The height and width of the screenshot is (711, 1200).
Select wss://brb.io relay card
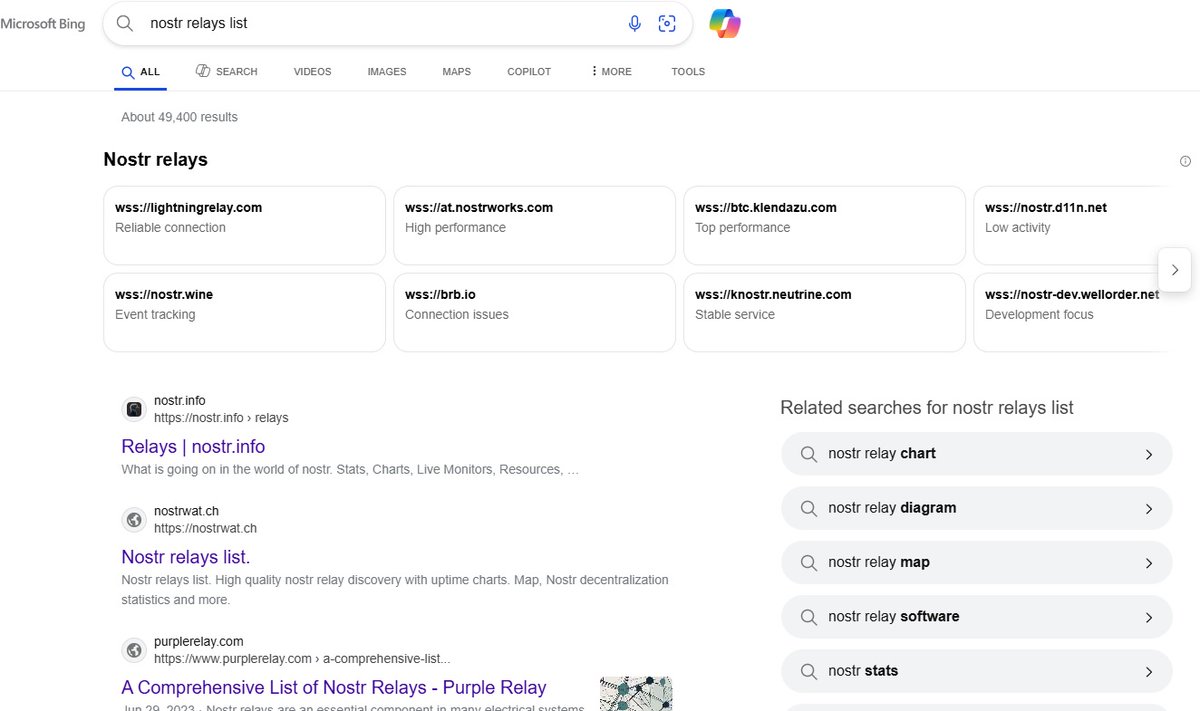[534, 312]
